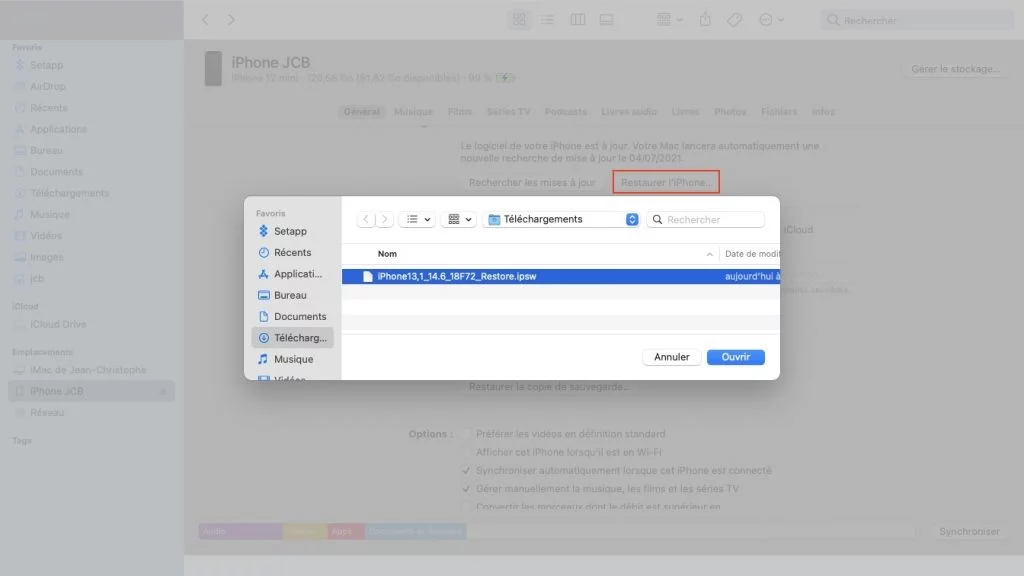This screenshot has width=1024, height=576.
Task: Click Finder toolbar tags icon
Action: (735, 20)
